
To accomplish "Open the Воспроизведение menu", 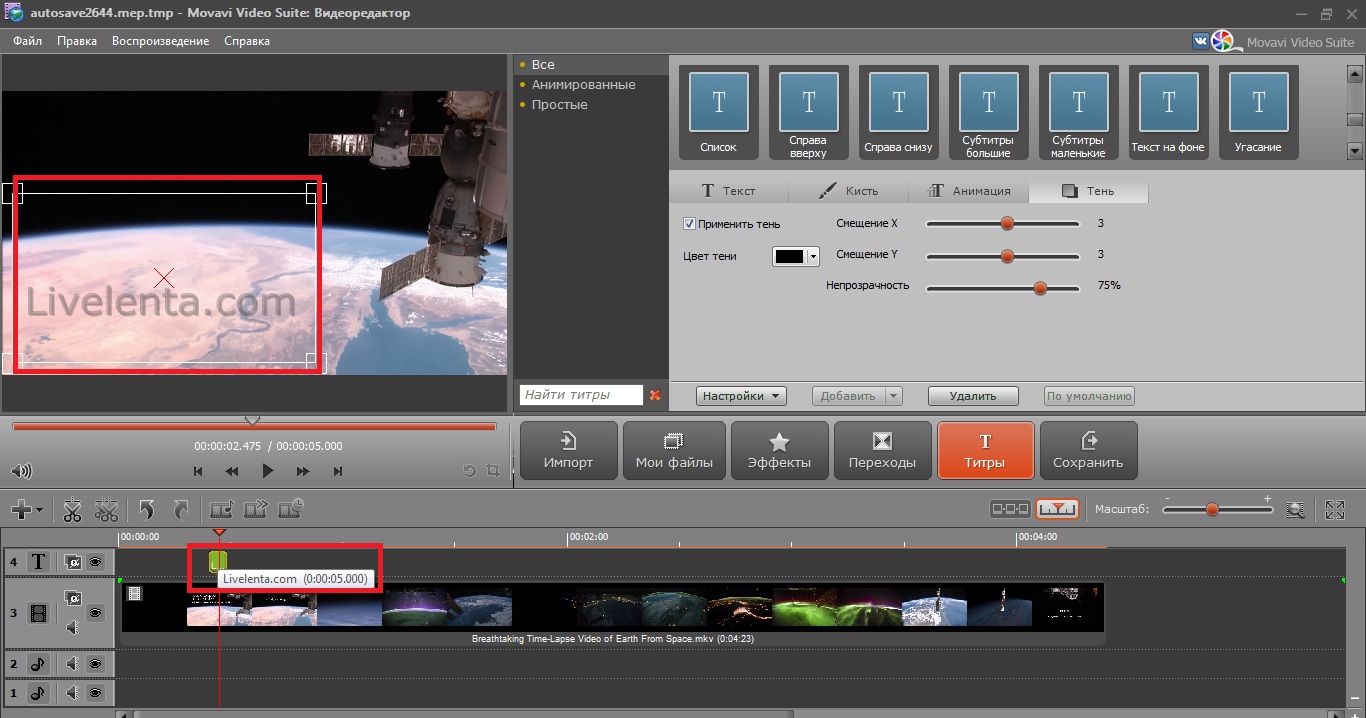I will pos(161,41).
